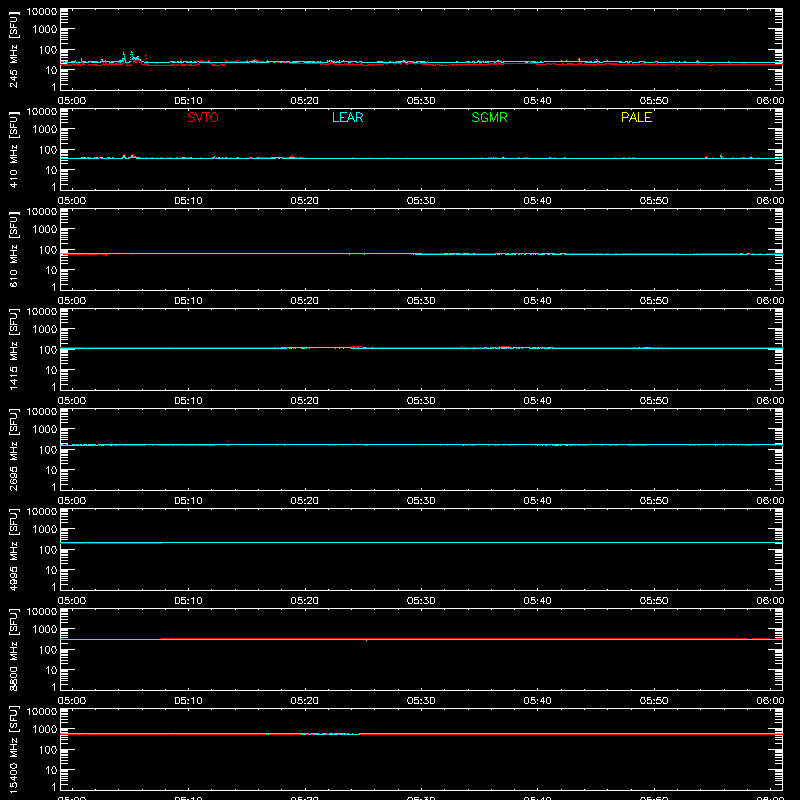The width and height of the screenshot is (800, 800).
Task: Click 05:30 label under the 8800 MHz panel
Action: [x=421, y=701]
